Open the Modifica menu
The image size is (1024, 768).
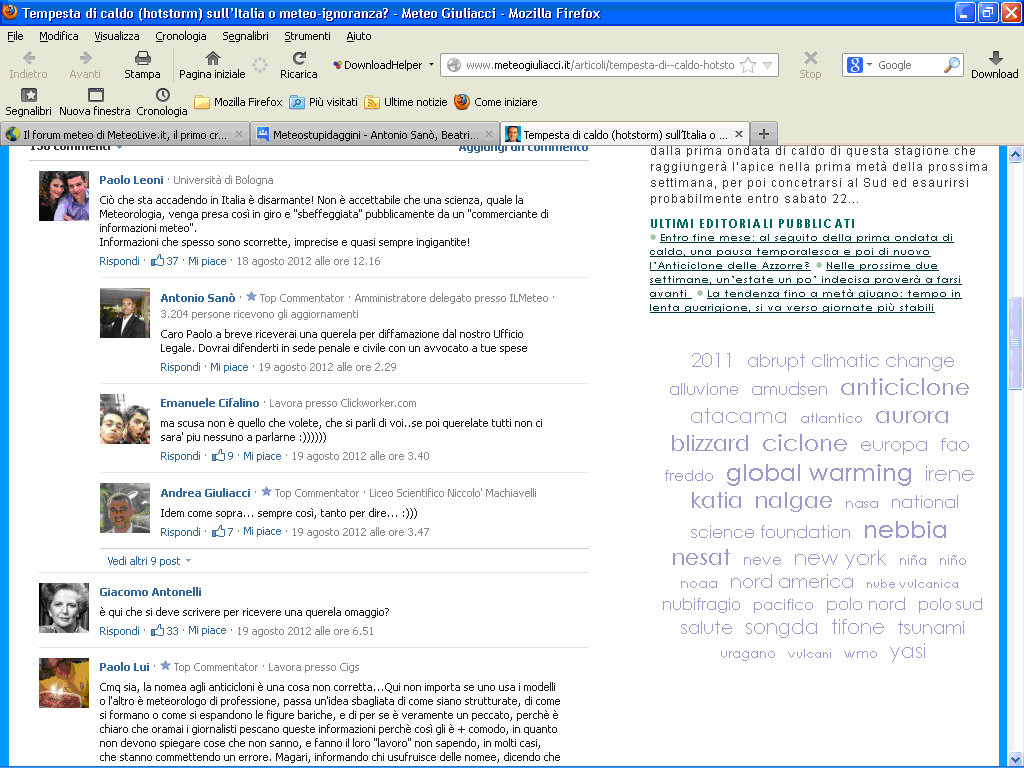click(x=59, y=36)
